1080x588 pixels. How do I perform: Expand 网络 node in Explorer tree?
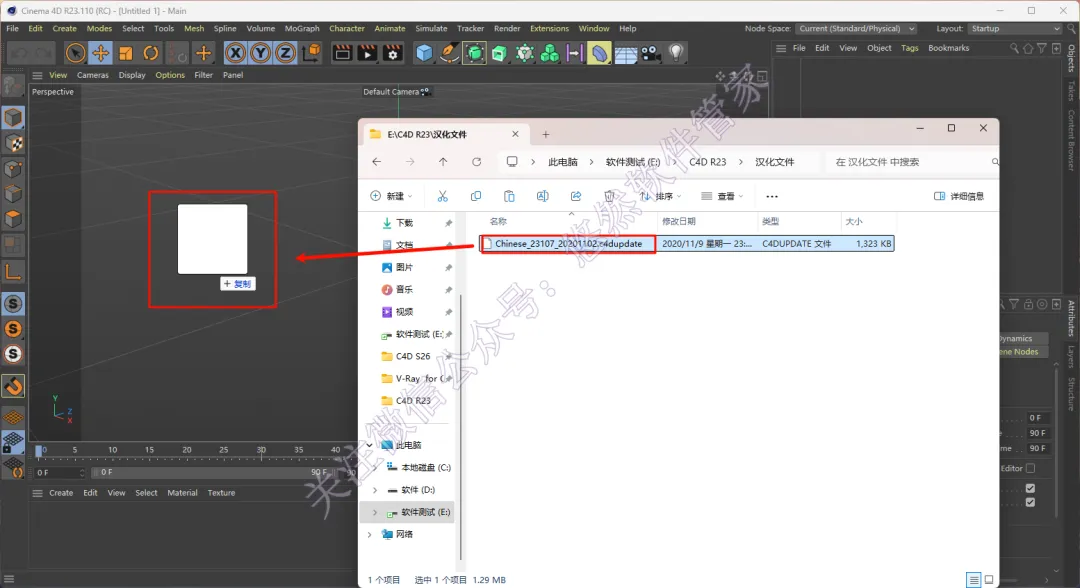pos(369,534)
